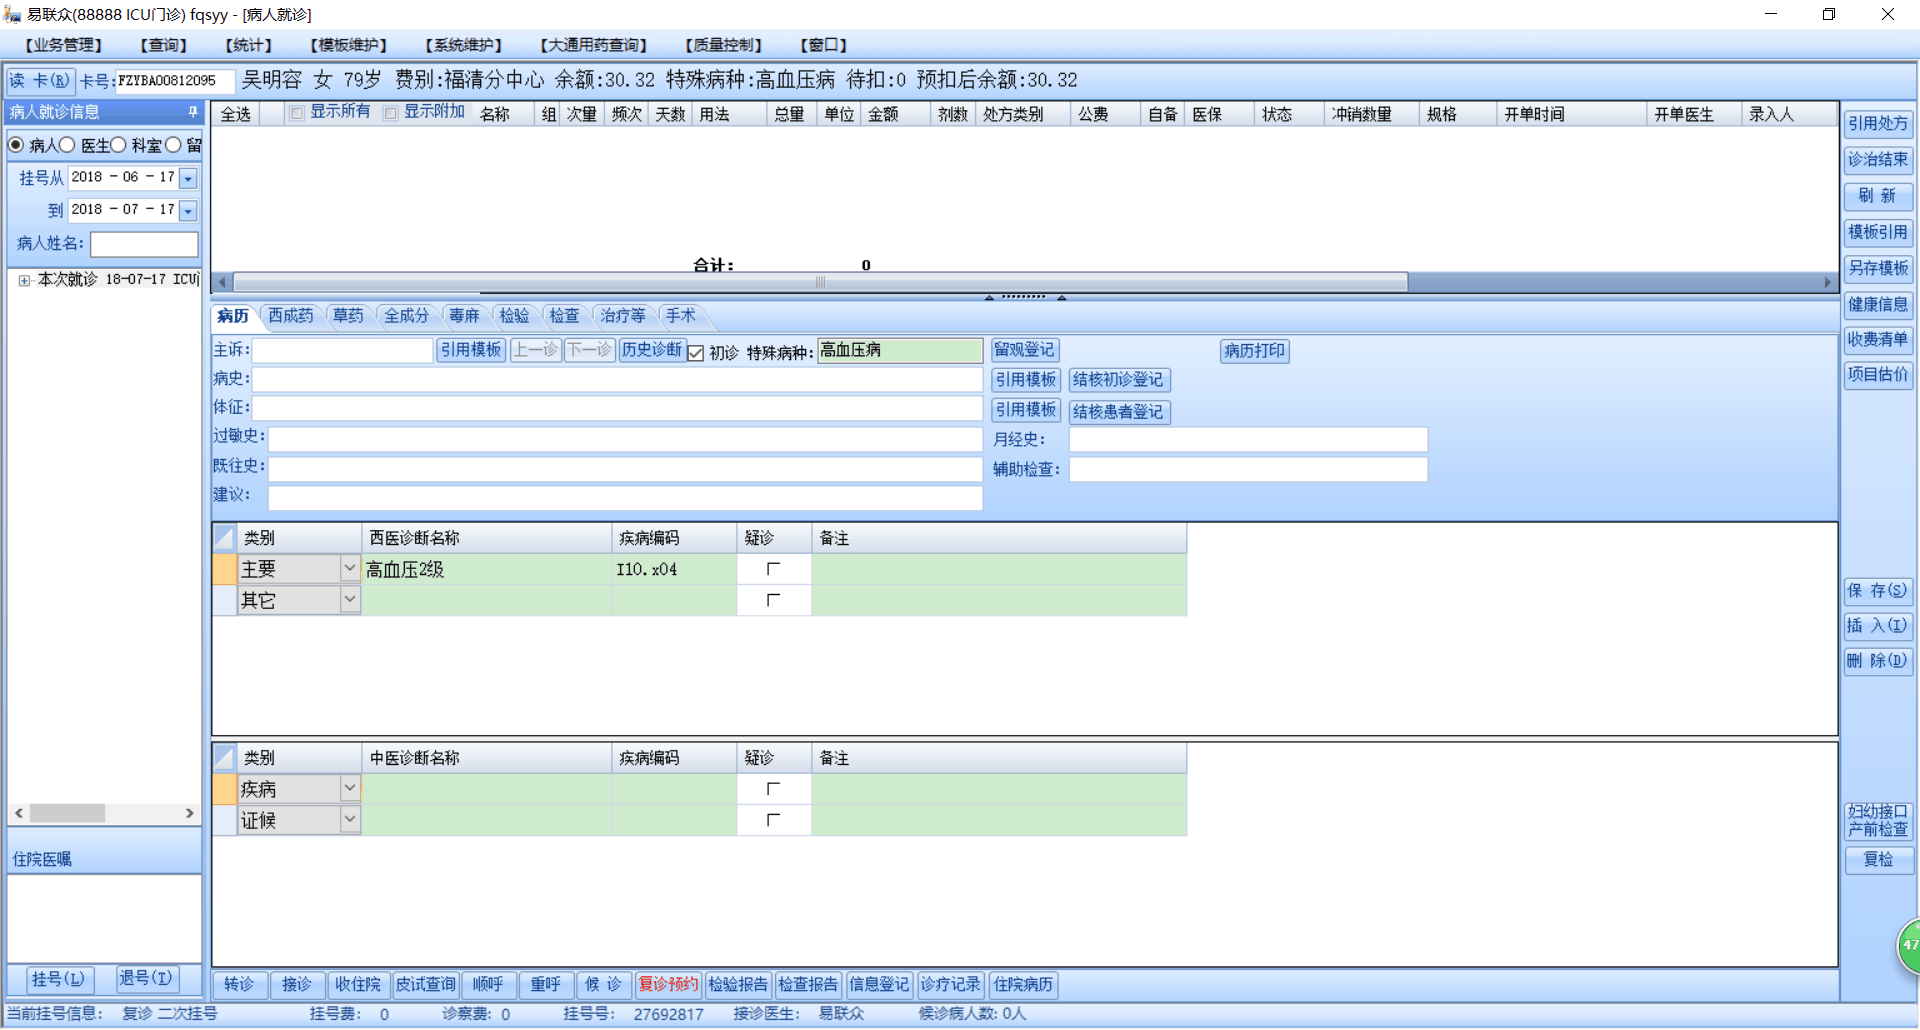Click the 历史诊断 button
The height and width of the screenshot is (1030, 1920).
click(652, 350)
